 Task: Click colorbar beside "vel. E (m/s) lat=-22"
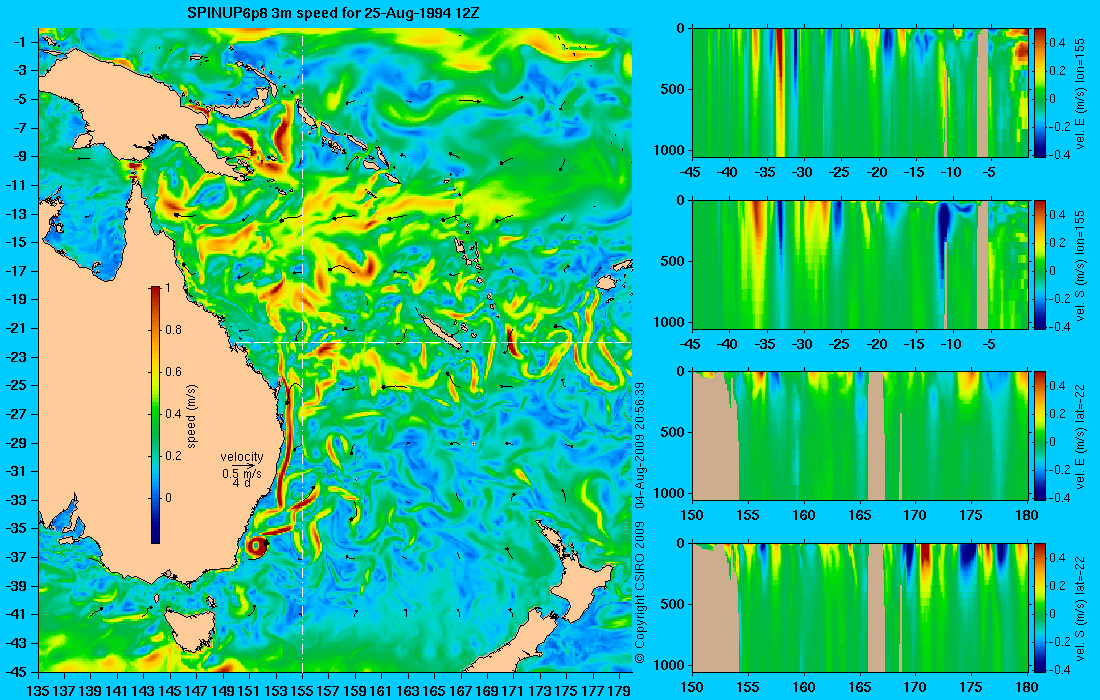(x=1039, y=436)
